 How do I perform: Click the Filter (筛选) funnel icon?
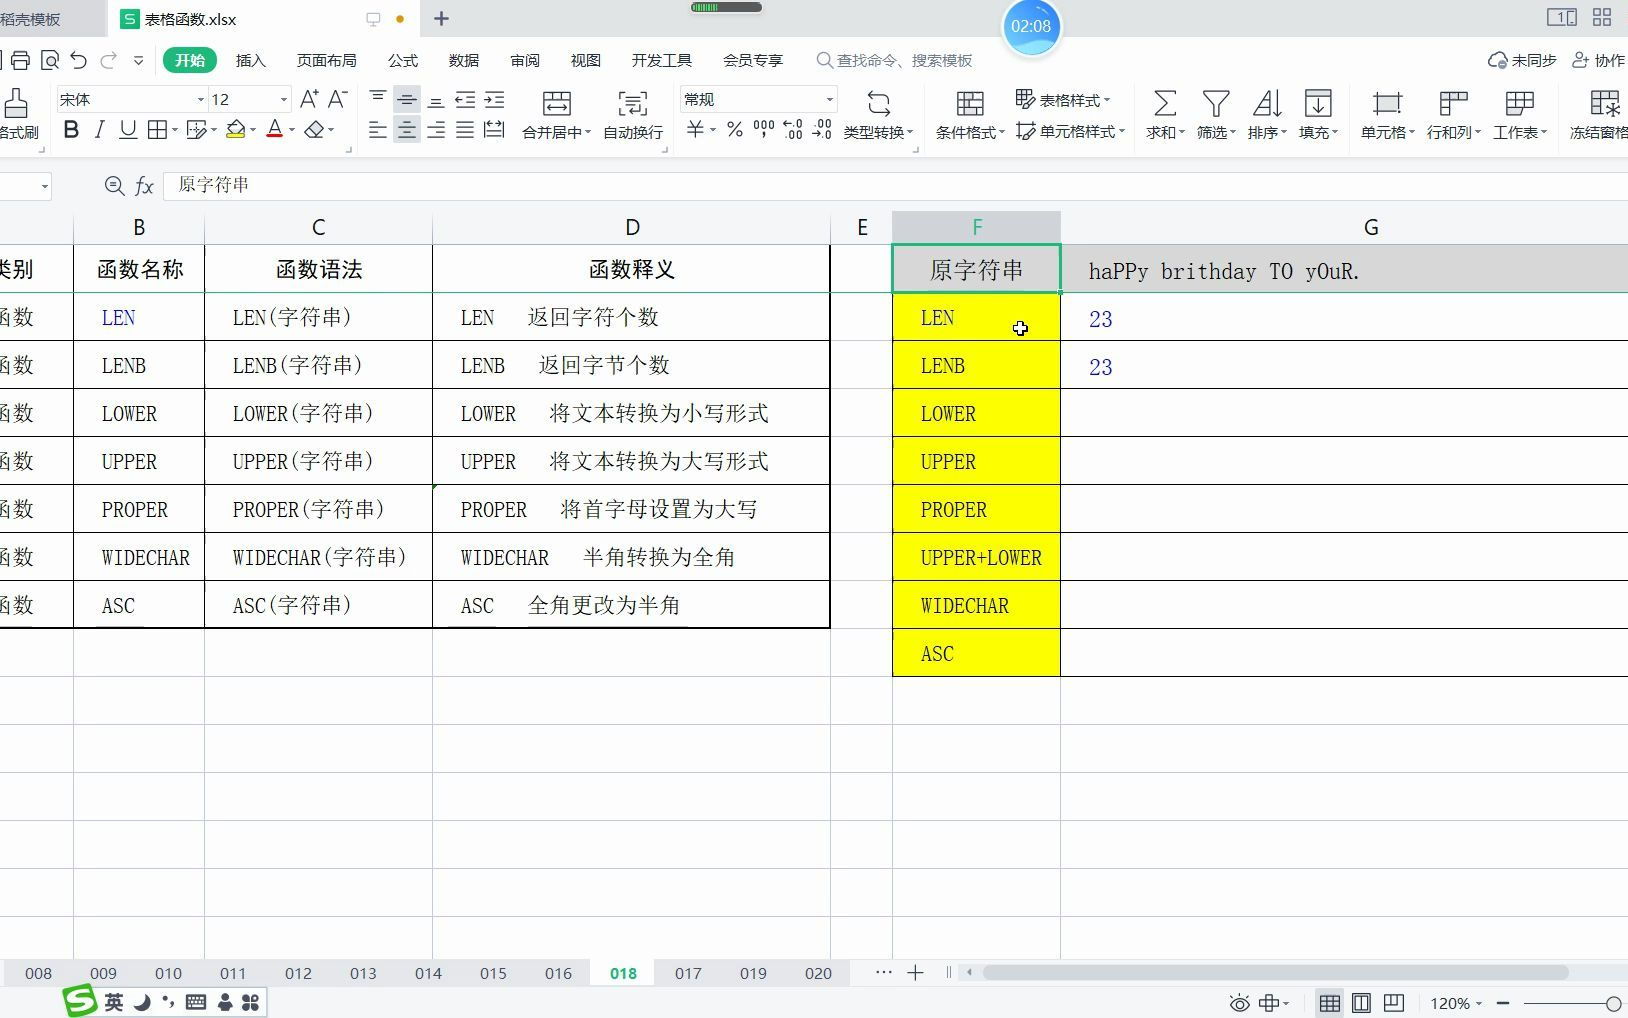pyautogui.click(x=1216, y=103)
